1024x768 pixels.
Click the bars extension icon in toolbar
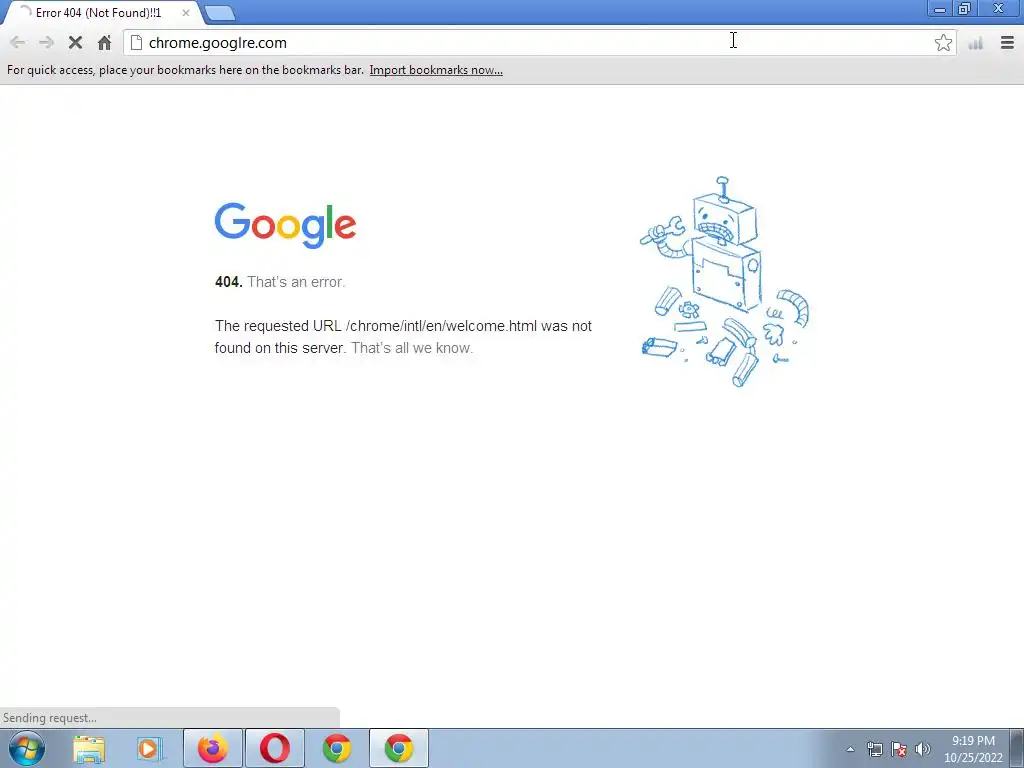coord(976,43)
